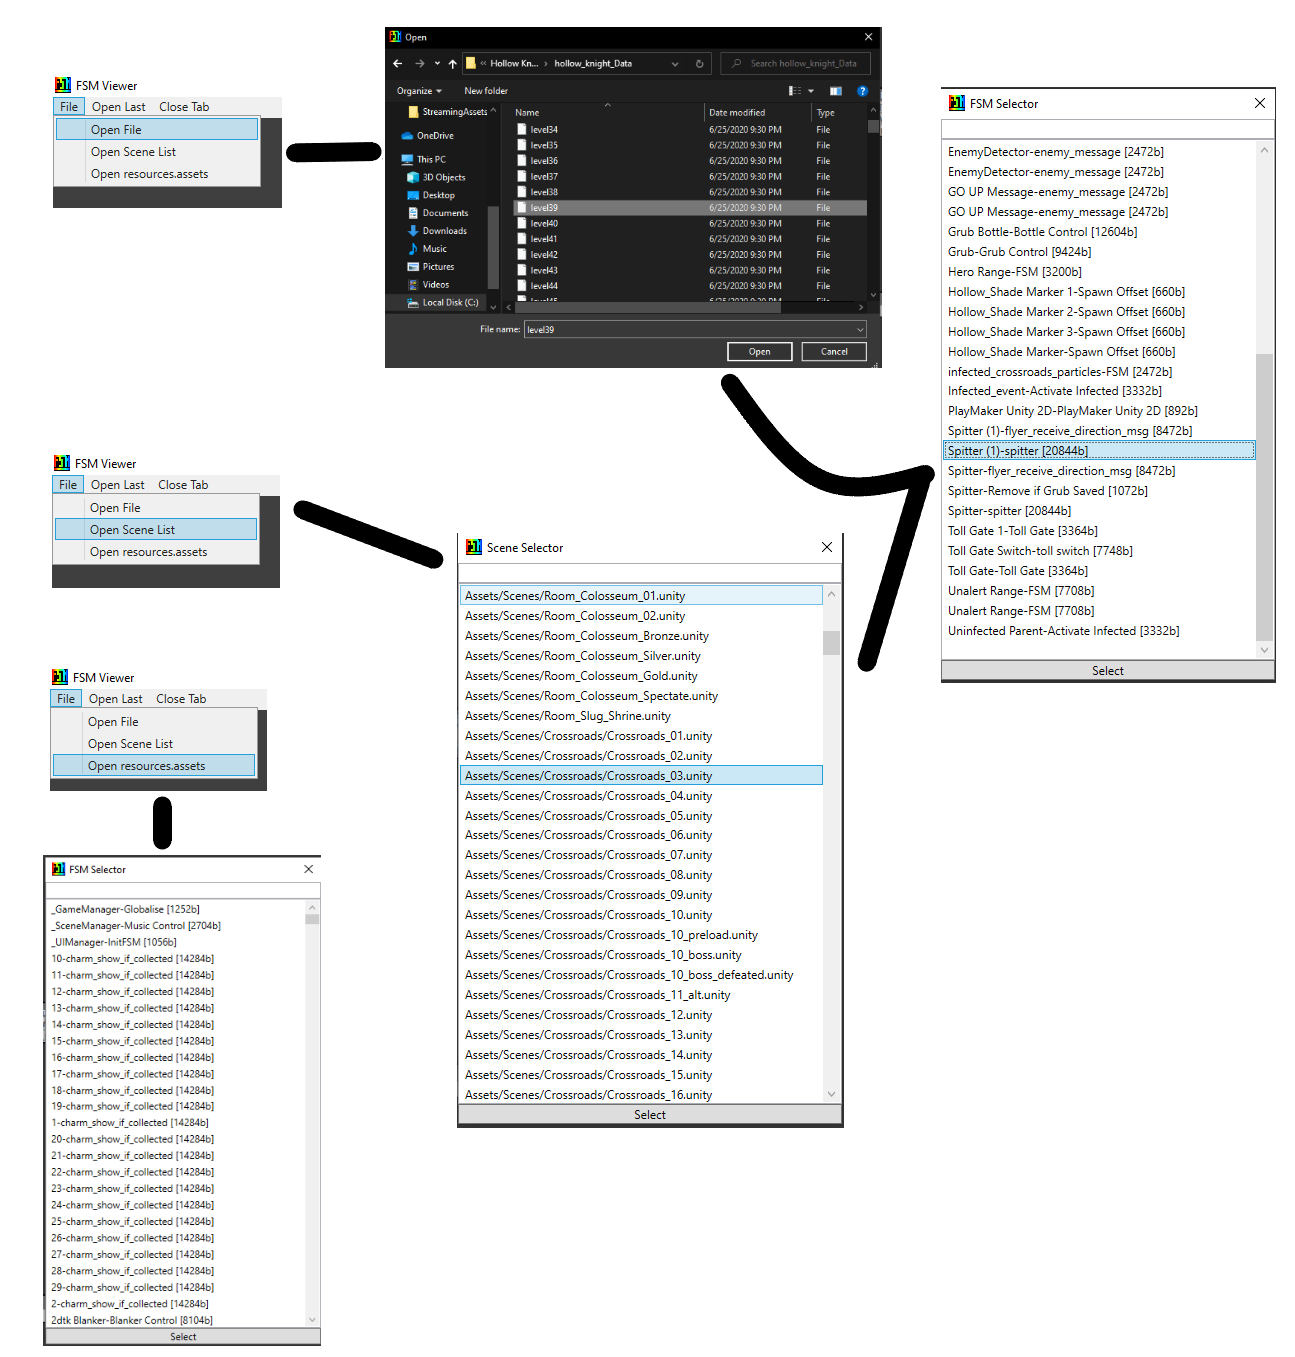Go back using the Open dialog's back arrow
Viewport: 1295px width, 1357px height.
(x=398, y=63)
